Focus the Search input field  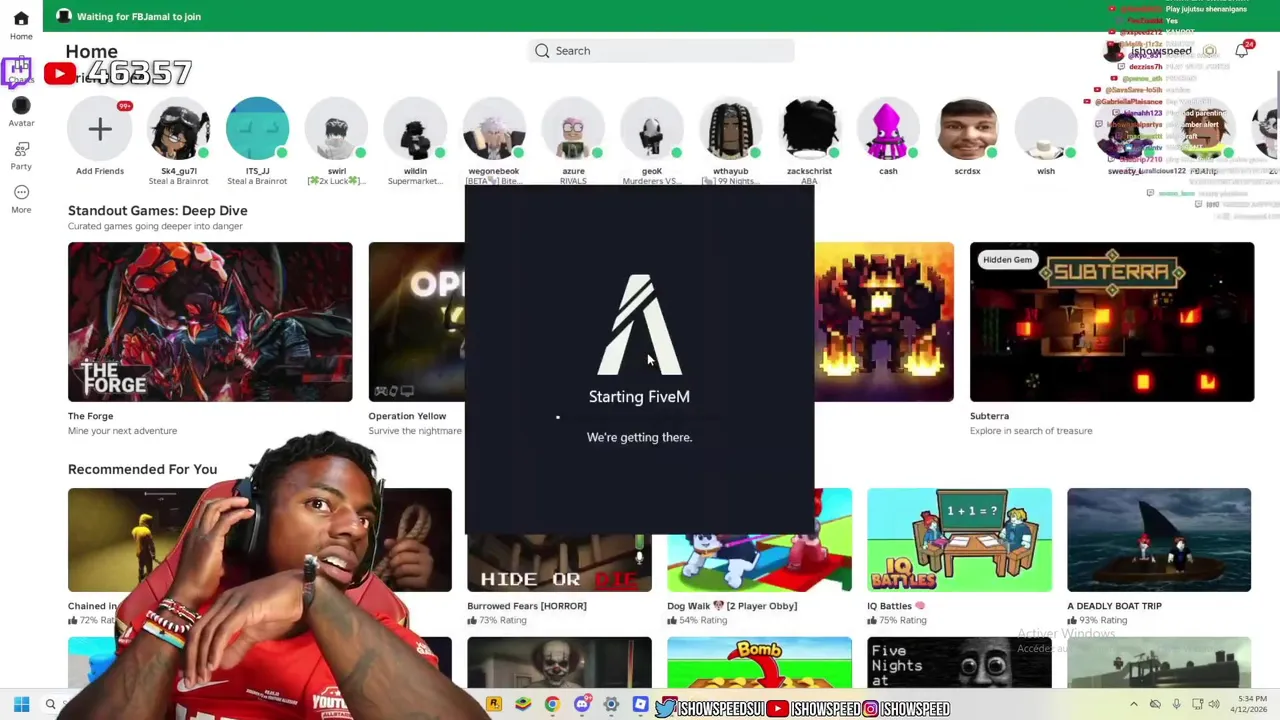click(x=661, y=51)
